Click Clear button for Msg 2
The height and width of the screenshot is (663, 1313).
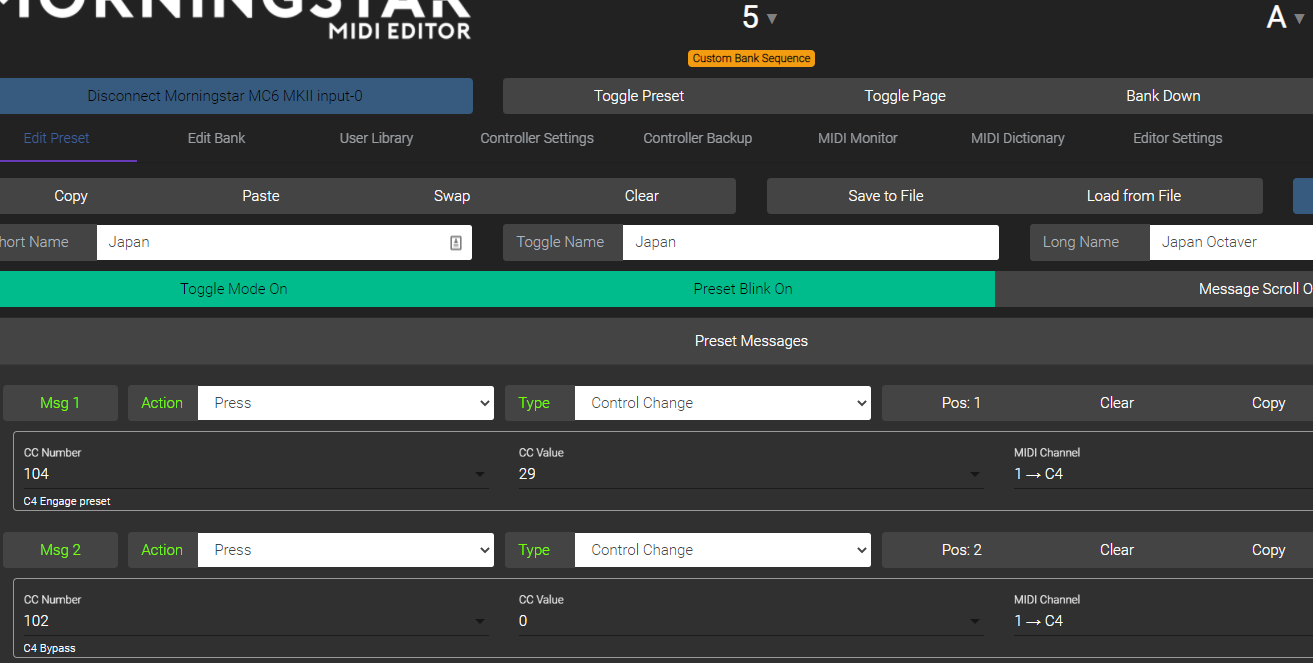(x=1117, y=550)
